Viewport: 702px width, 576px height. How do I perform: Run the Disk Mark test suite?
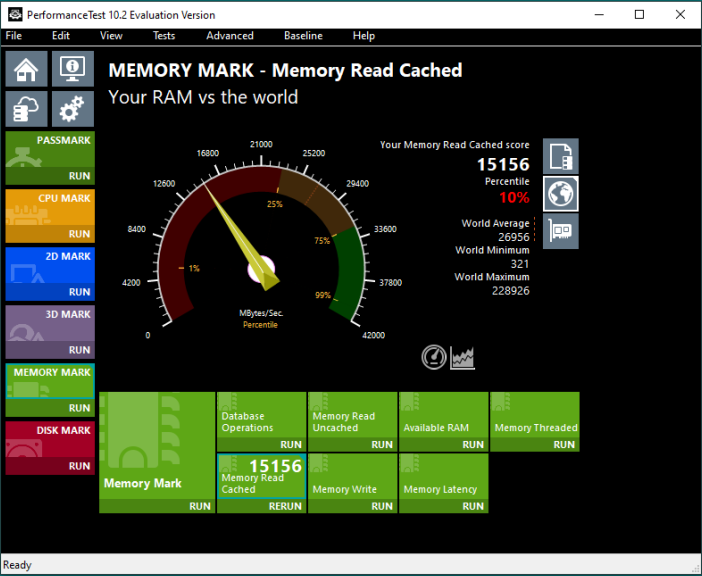click(x=50, y=466)
